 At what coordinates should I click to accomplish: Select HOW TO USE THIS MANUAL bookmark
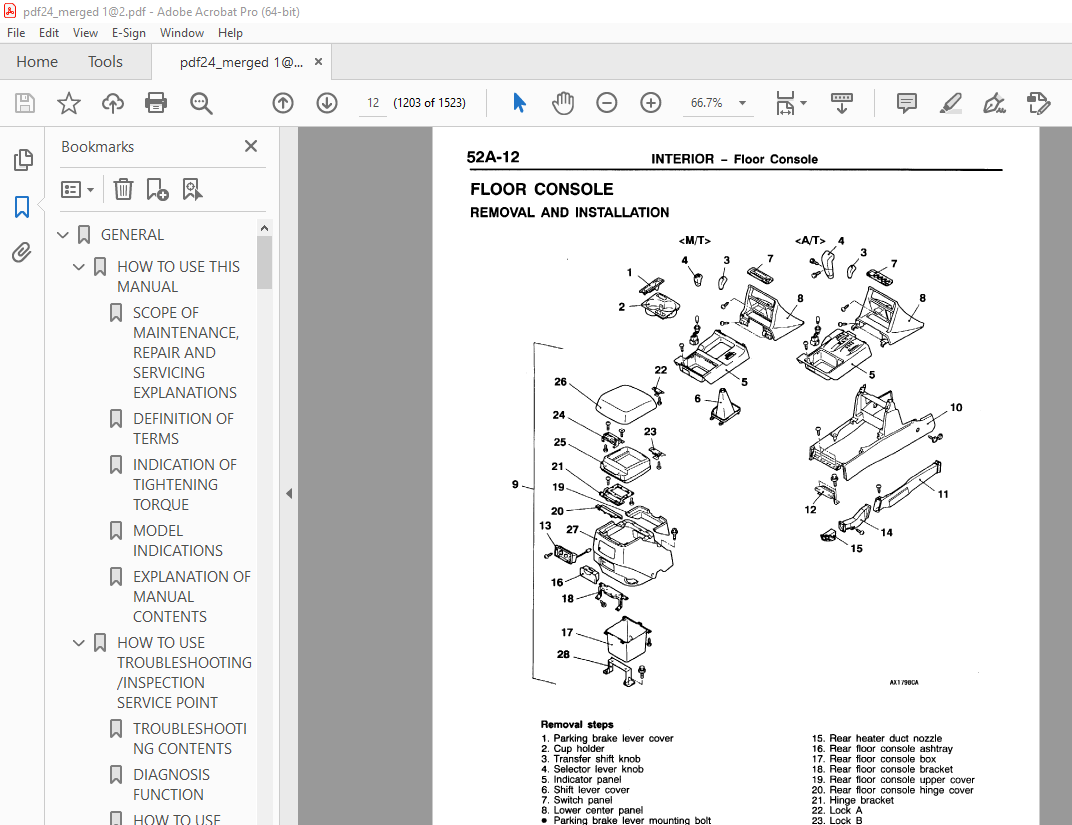(178, 277)
